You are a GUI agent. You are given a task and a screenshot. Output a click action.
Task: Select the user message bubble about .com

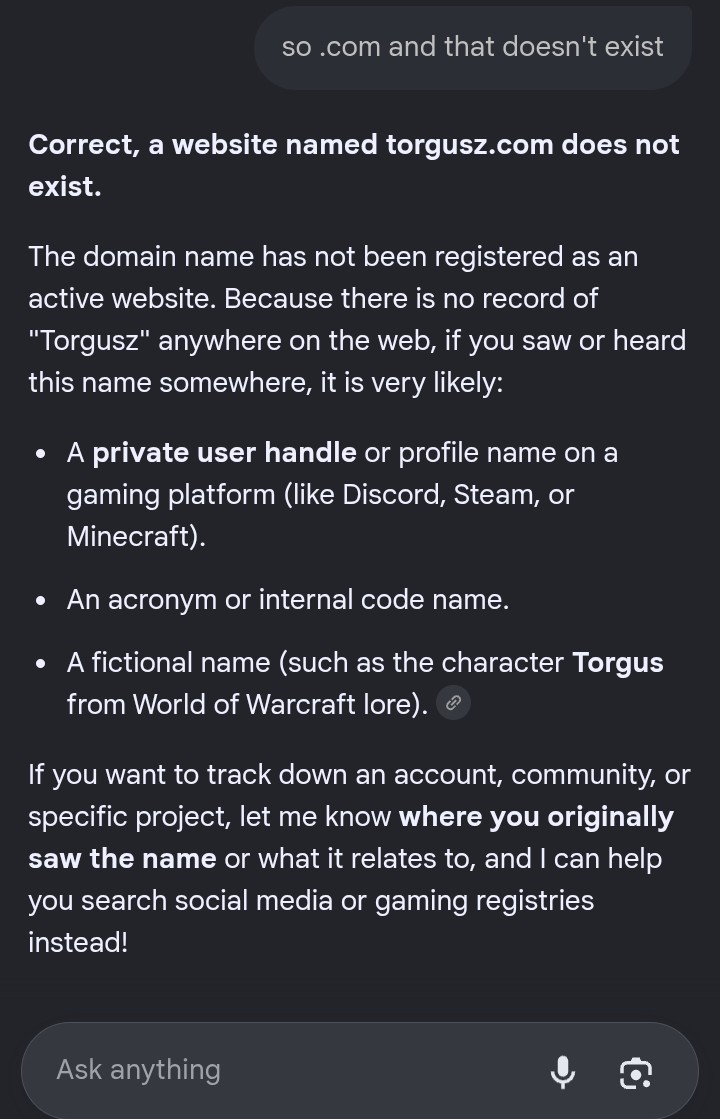[473, 47]
